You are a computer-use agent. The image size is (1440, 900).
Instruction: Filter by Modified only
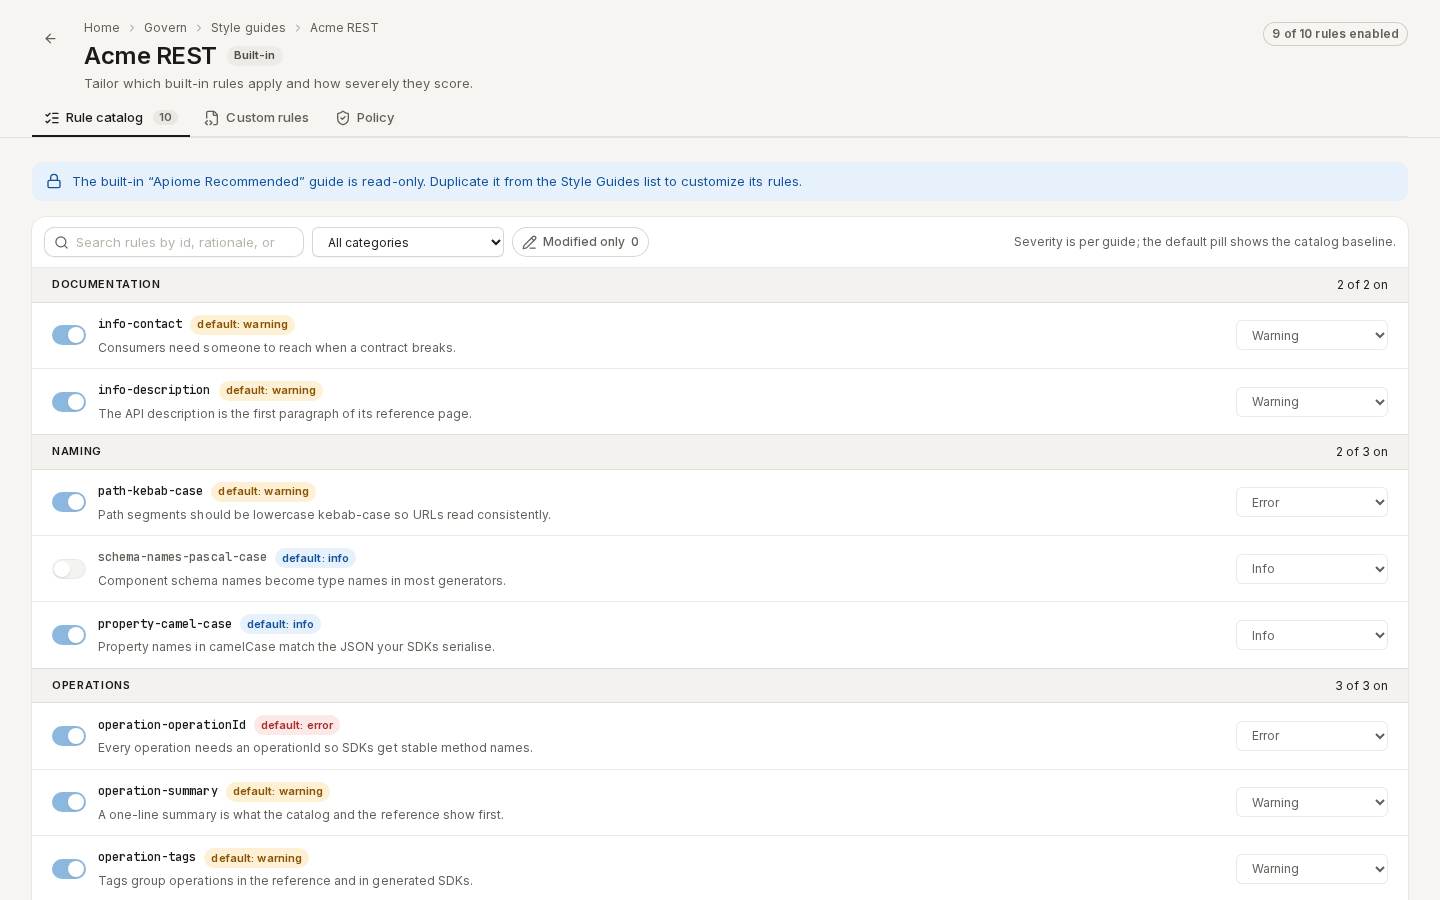click(580, 242)
